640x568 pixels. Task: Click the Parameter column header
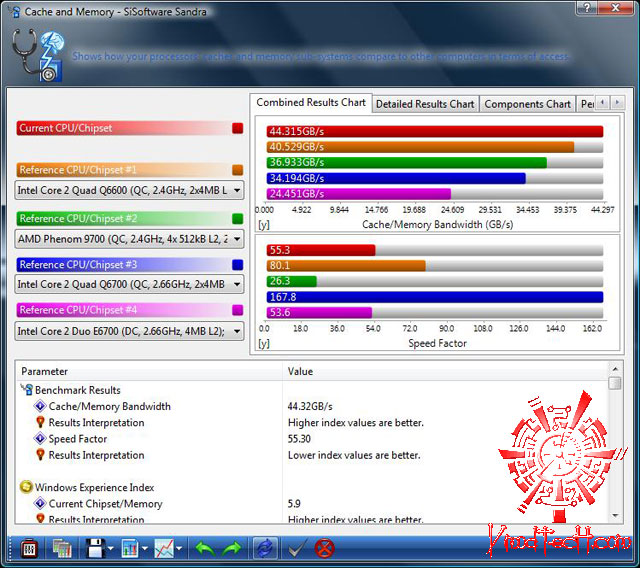click(149, 371)
